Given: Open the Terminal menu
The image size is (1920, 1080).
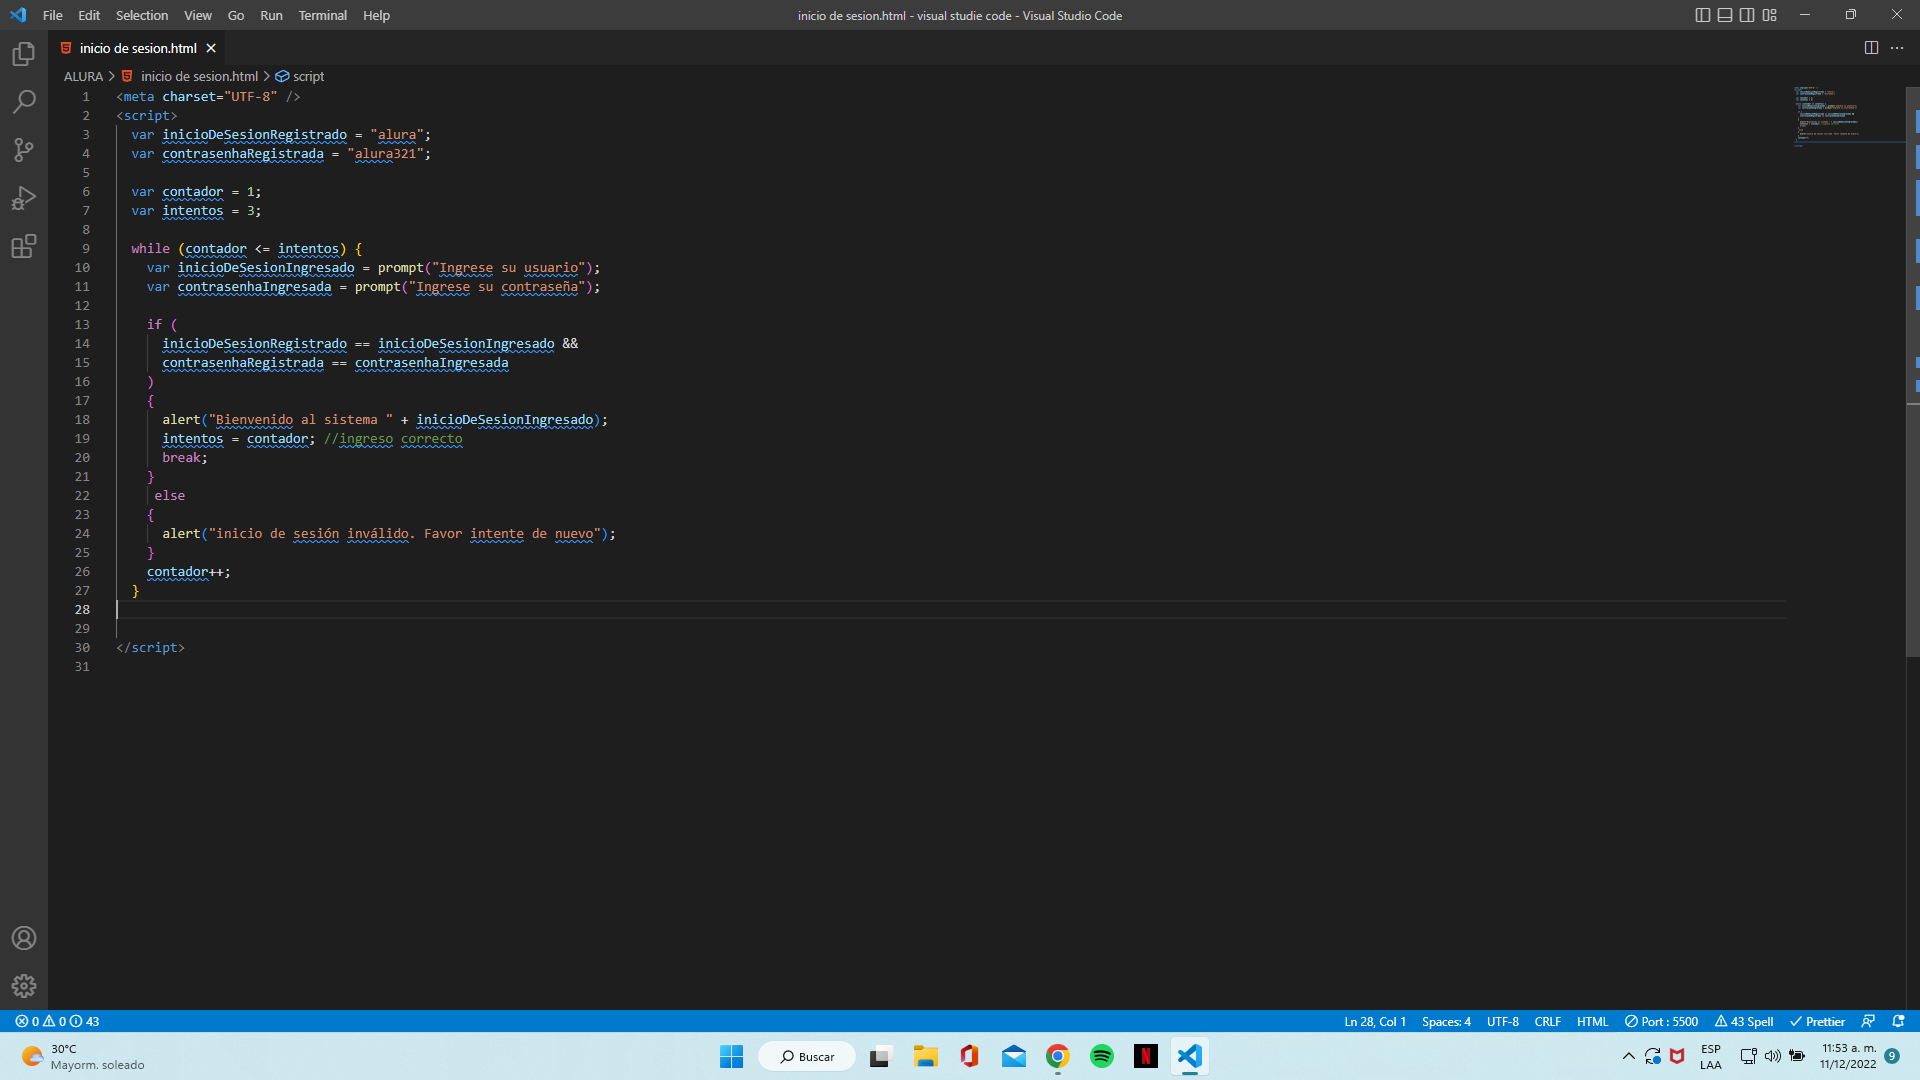Looking at the screenshot, I should 323,15.
